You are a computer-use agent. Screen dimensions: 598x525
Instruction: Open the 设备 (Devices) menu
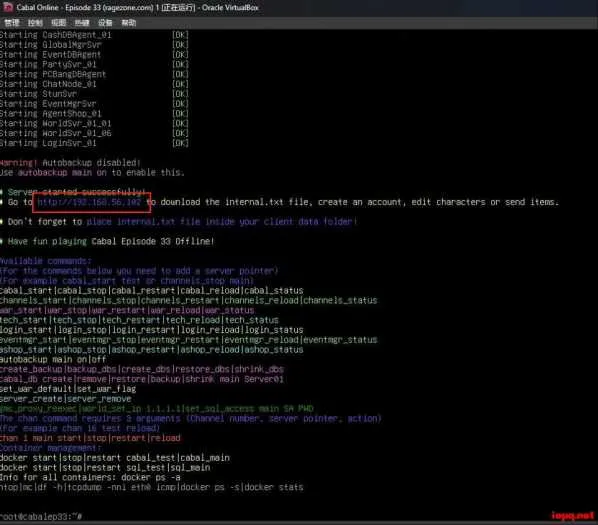(x=105, y=23)
